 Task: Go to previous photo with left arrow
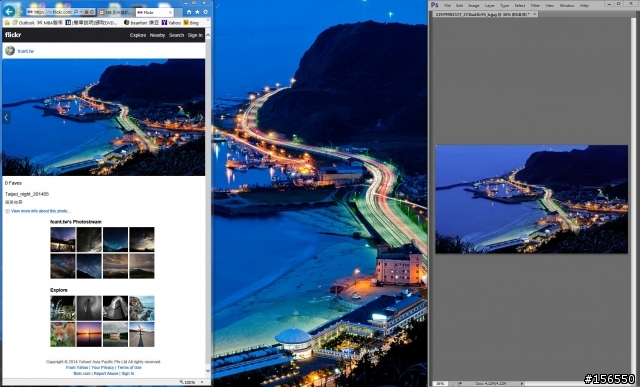click(6, 118)
